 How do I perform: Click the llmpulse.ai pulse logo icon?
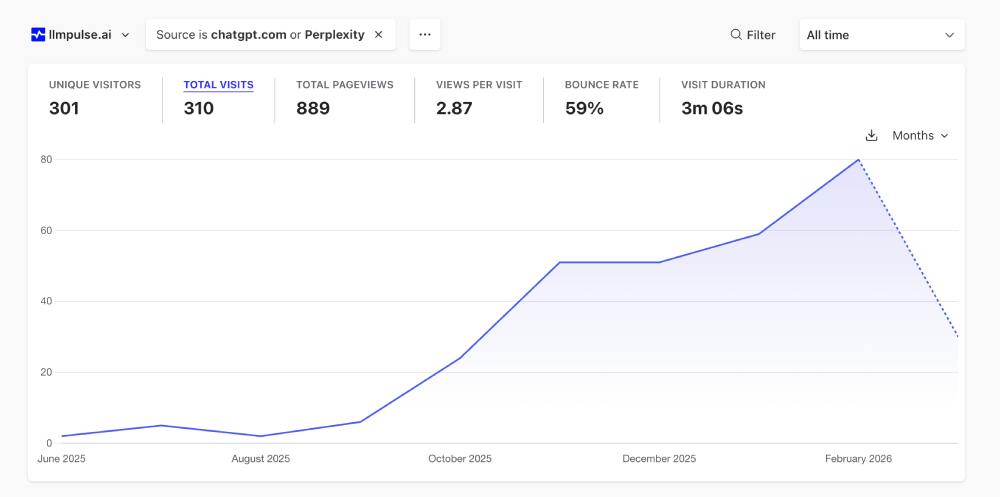click(x=38, y=35)
